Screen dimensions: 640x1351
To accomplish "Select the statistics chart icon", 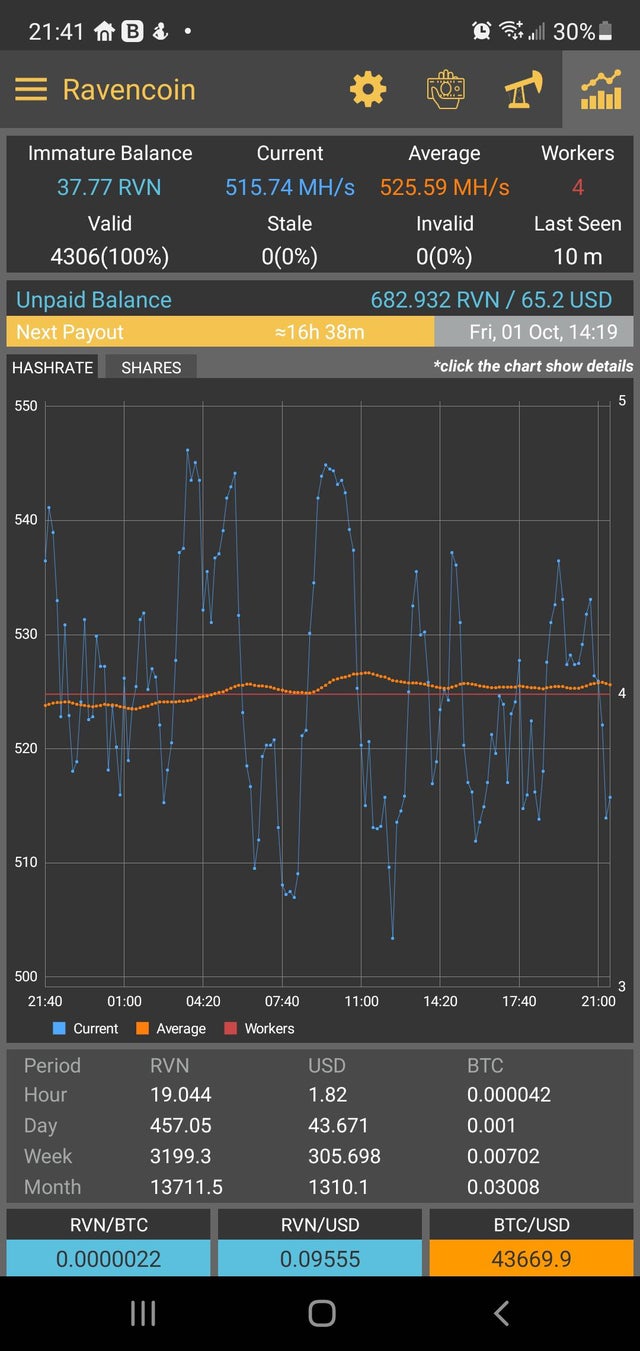I will pyautogui.click(x=600, y=90).
